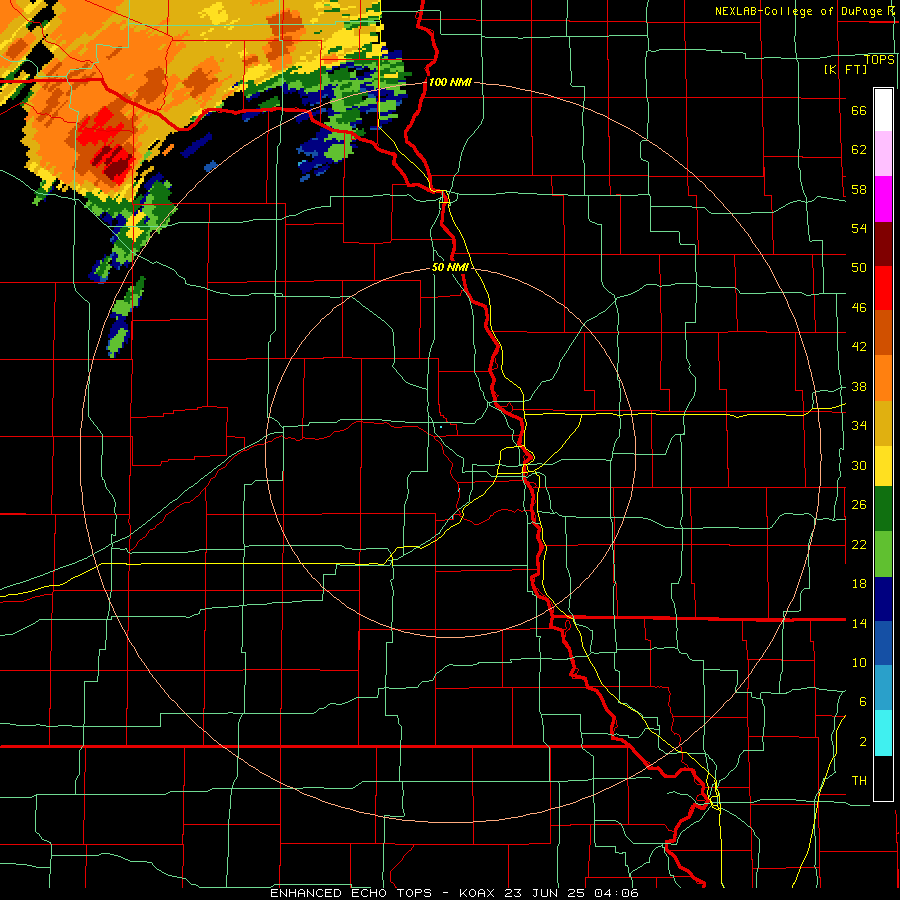Image resolution: width=900 pixels, height=900 pixels.
Task: Click the magenta 58 kft legend swatch
Action: pyautogui.click(x=883, y=199)
